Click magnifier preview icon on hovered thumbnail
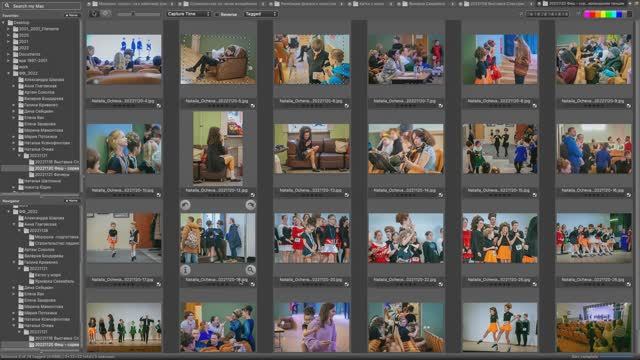Screen dimensions: 640x360 pos(251,270)
